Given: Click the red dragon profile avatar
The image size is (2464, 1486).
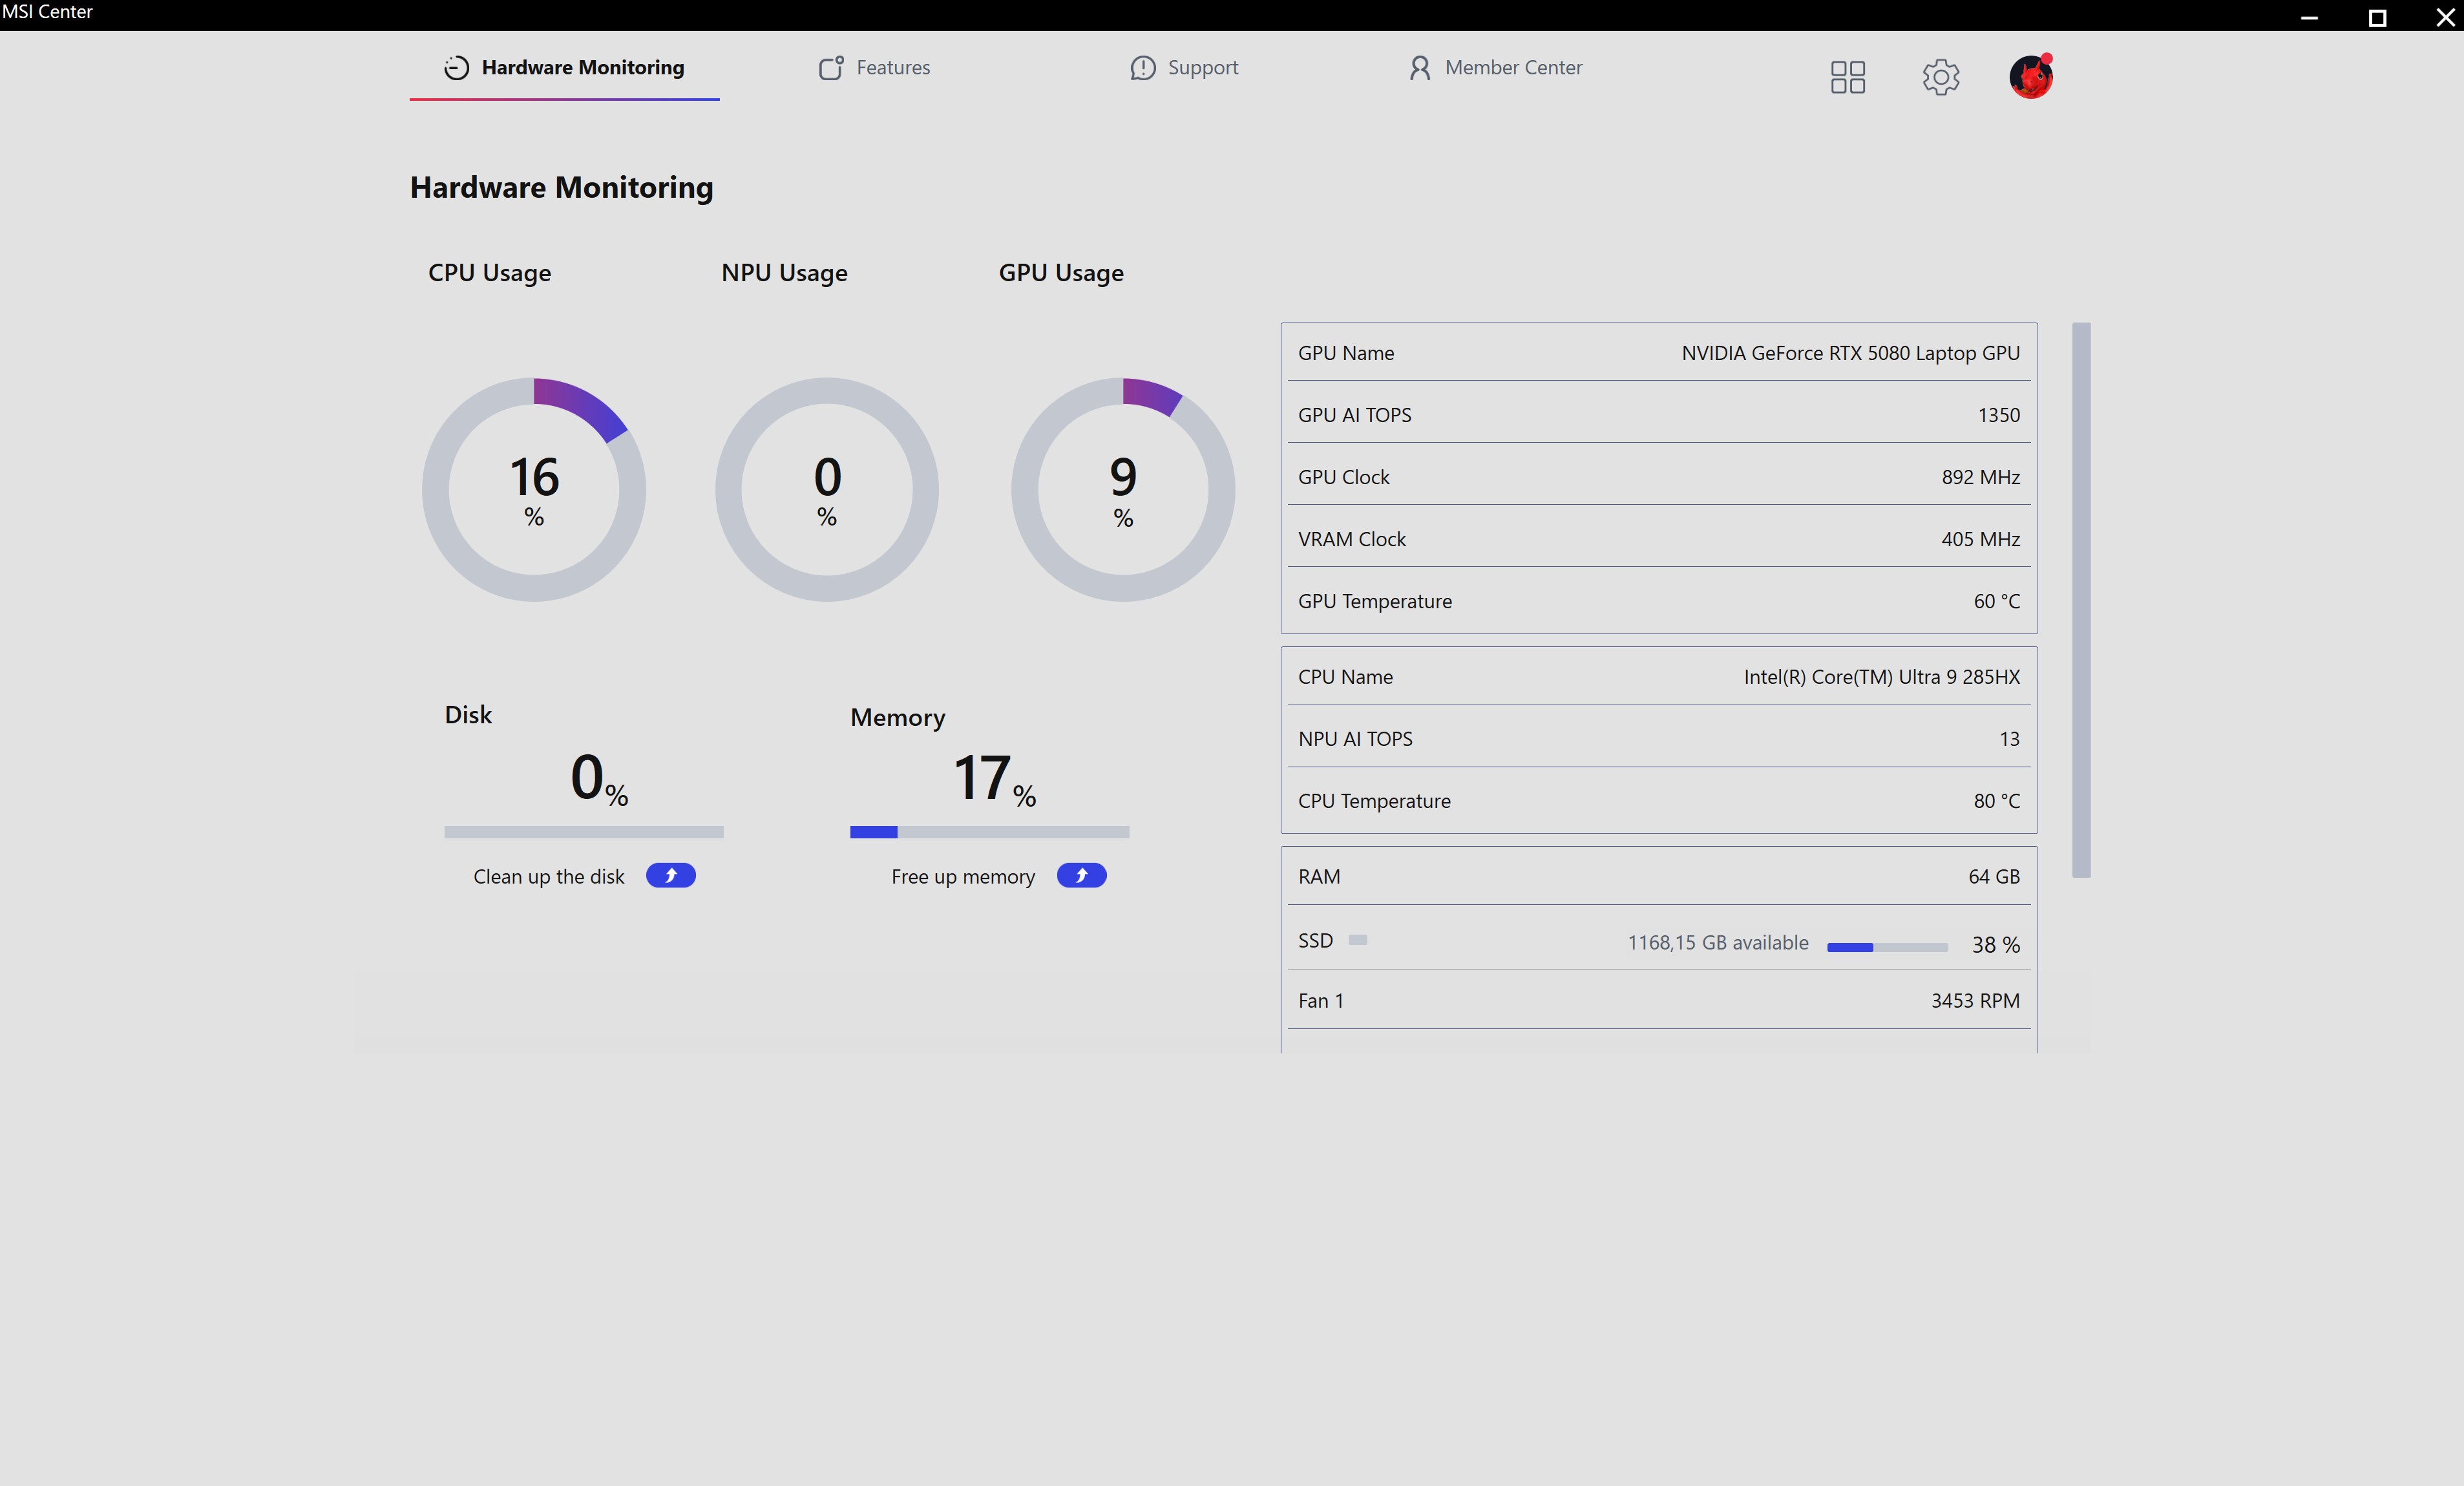Looking at the screenshot, I should [x=2030, y=77].
